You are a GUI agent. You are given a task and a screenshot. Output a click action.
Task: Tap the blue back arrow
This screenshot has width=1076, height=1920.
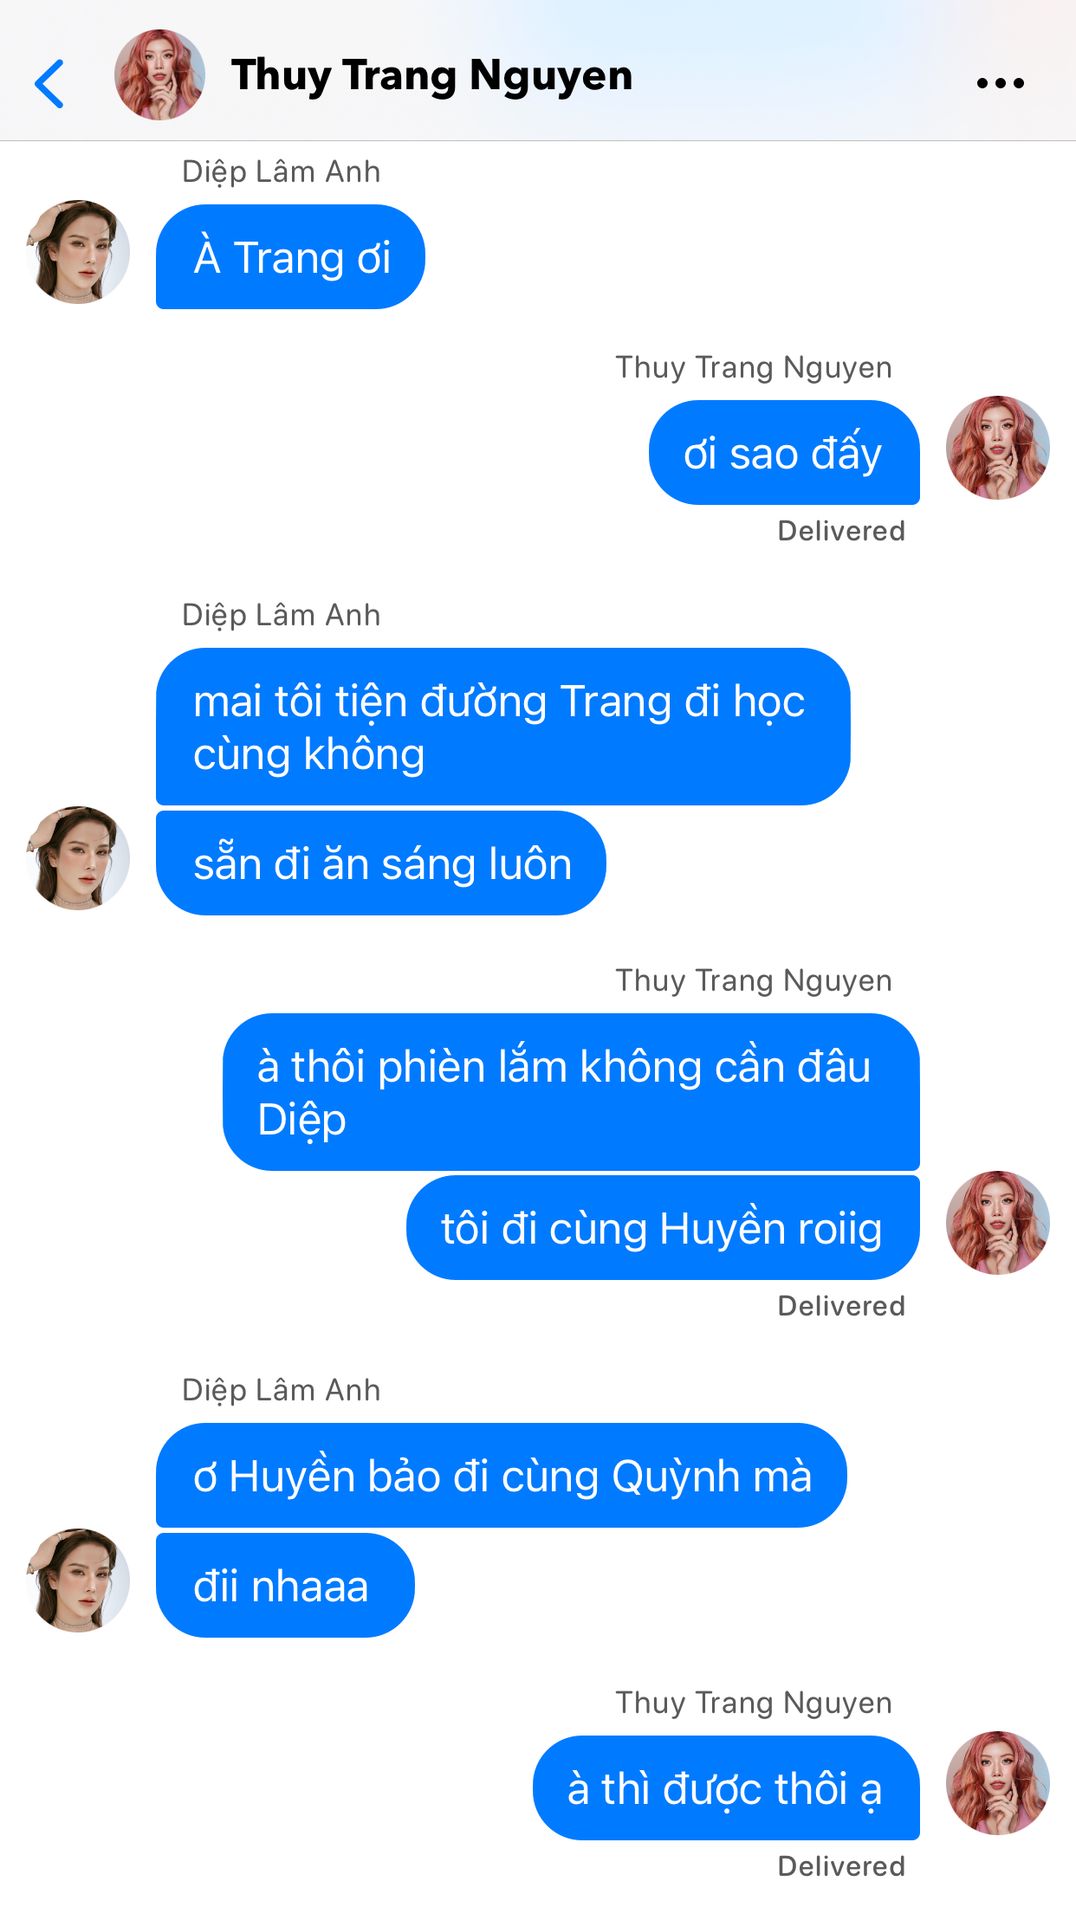[49, 83]
